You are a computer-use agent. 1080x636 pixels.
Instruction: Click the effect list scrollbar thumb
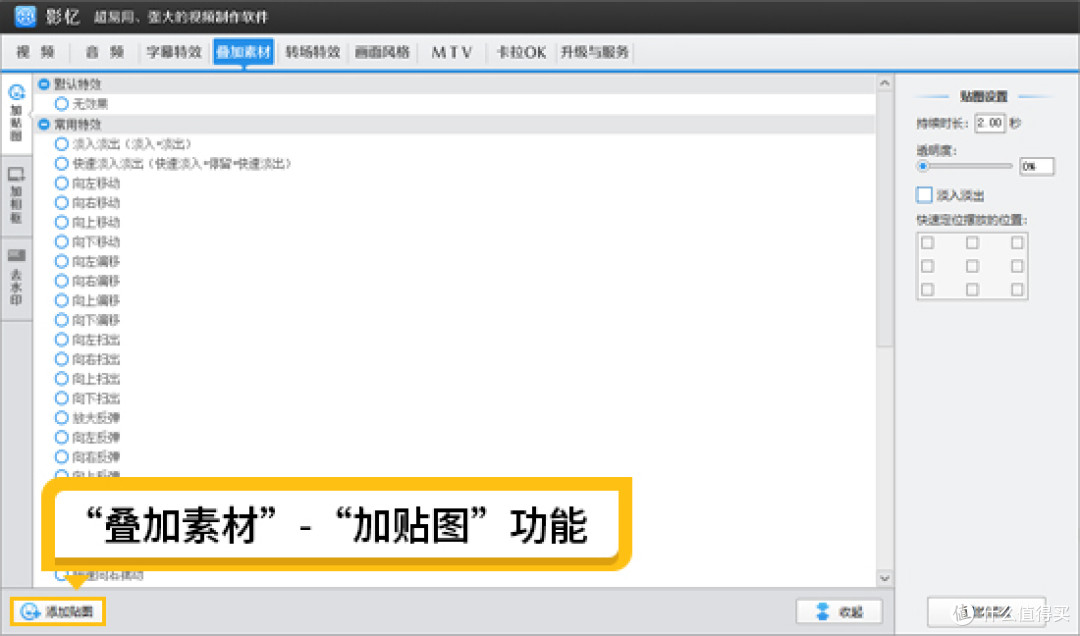tap(885, 219)
